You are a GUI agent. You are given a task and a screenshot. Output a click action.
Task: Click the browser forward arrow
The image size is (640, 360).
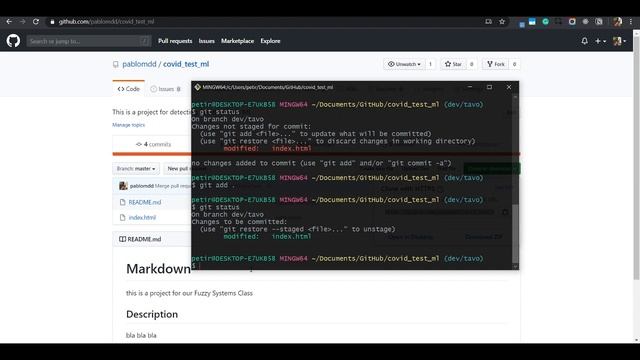click(x=22, y=22)
